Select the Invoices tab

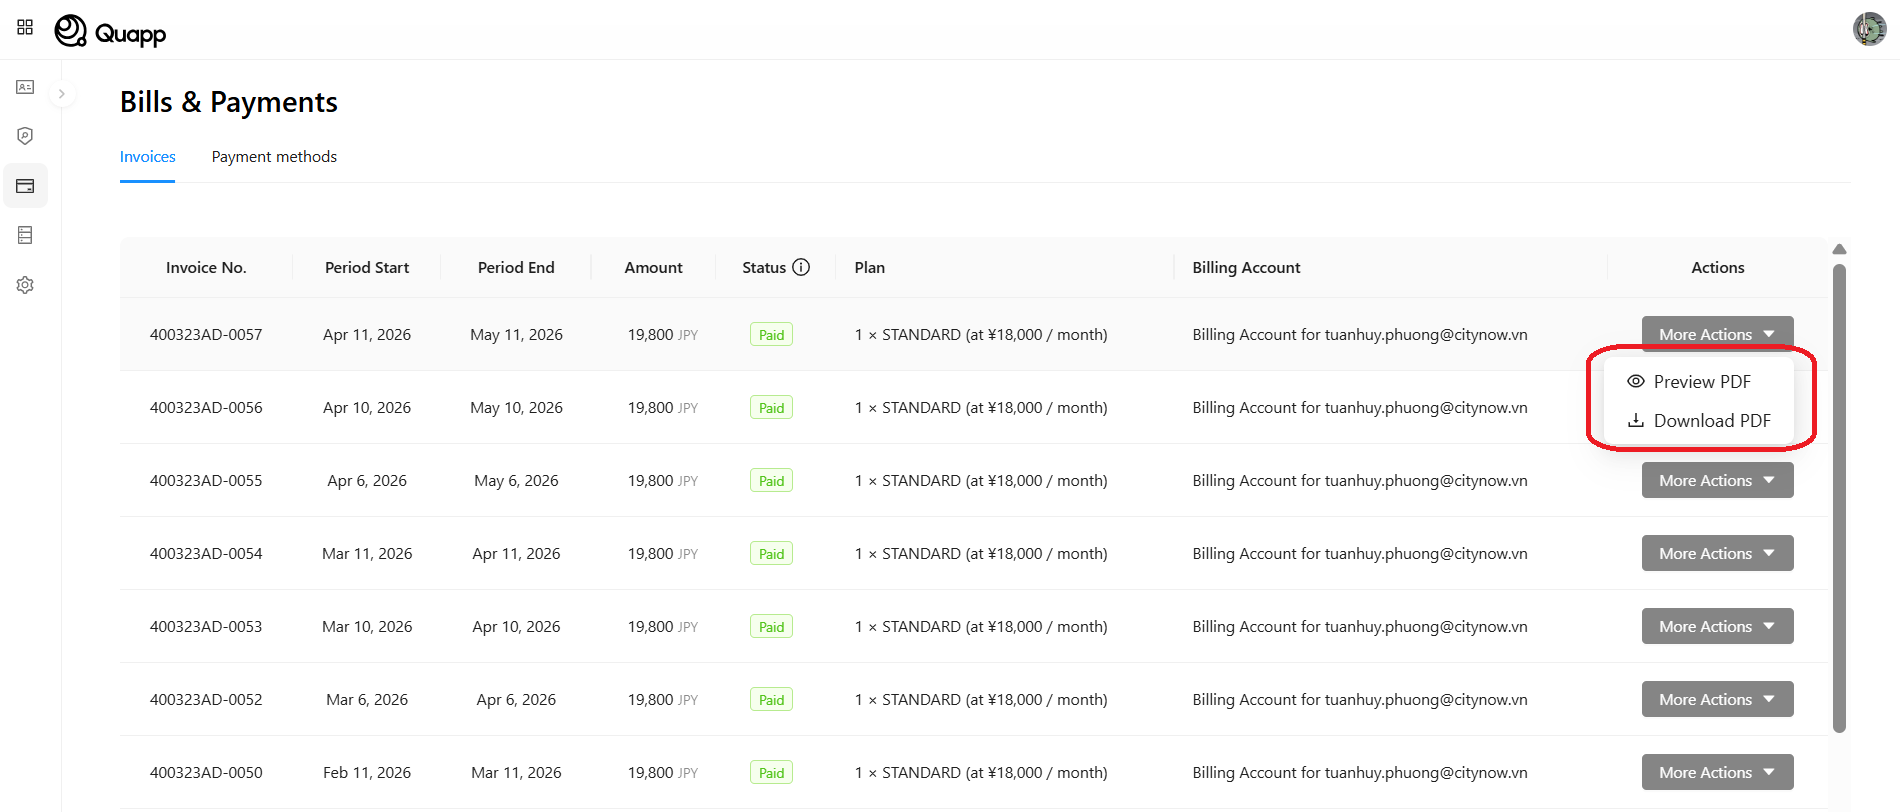[147, 157]
